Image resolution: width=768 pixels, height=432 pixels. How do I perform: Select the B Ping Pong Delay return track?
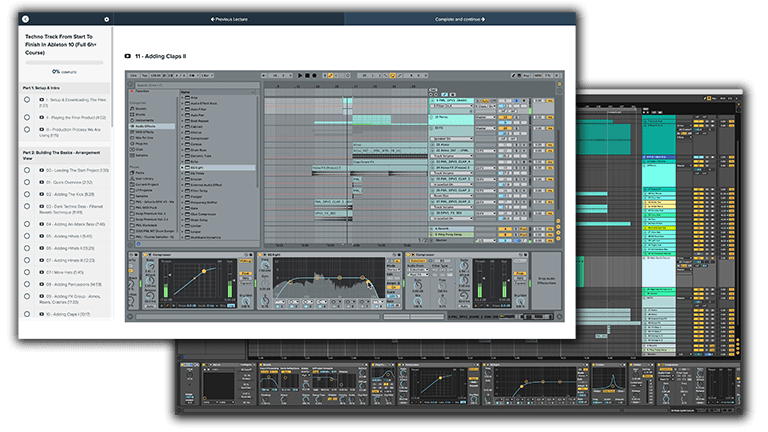[452, 235]
